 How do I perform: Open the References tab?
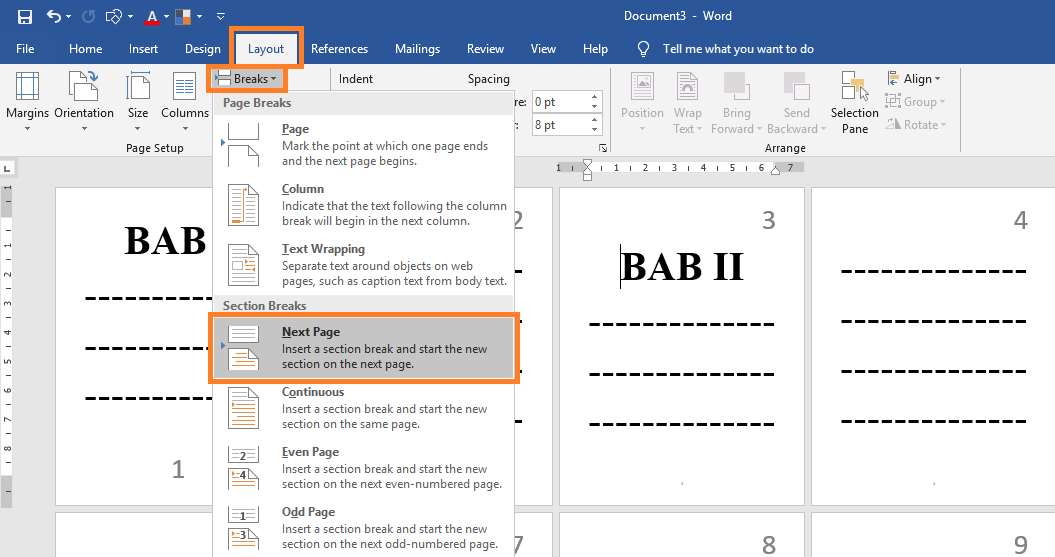click(339, 48)
